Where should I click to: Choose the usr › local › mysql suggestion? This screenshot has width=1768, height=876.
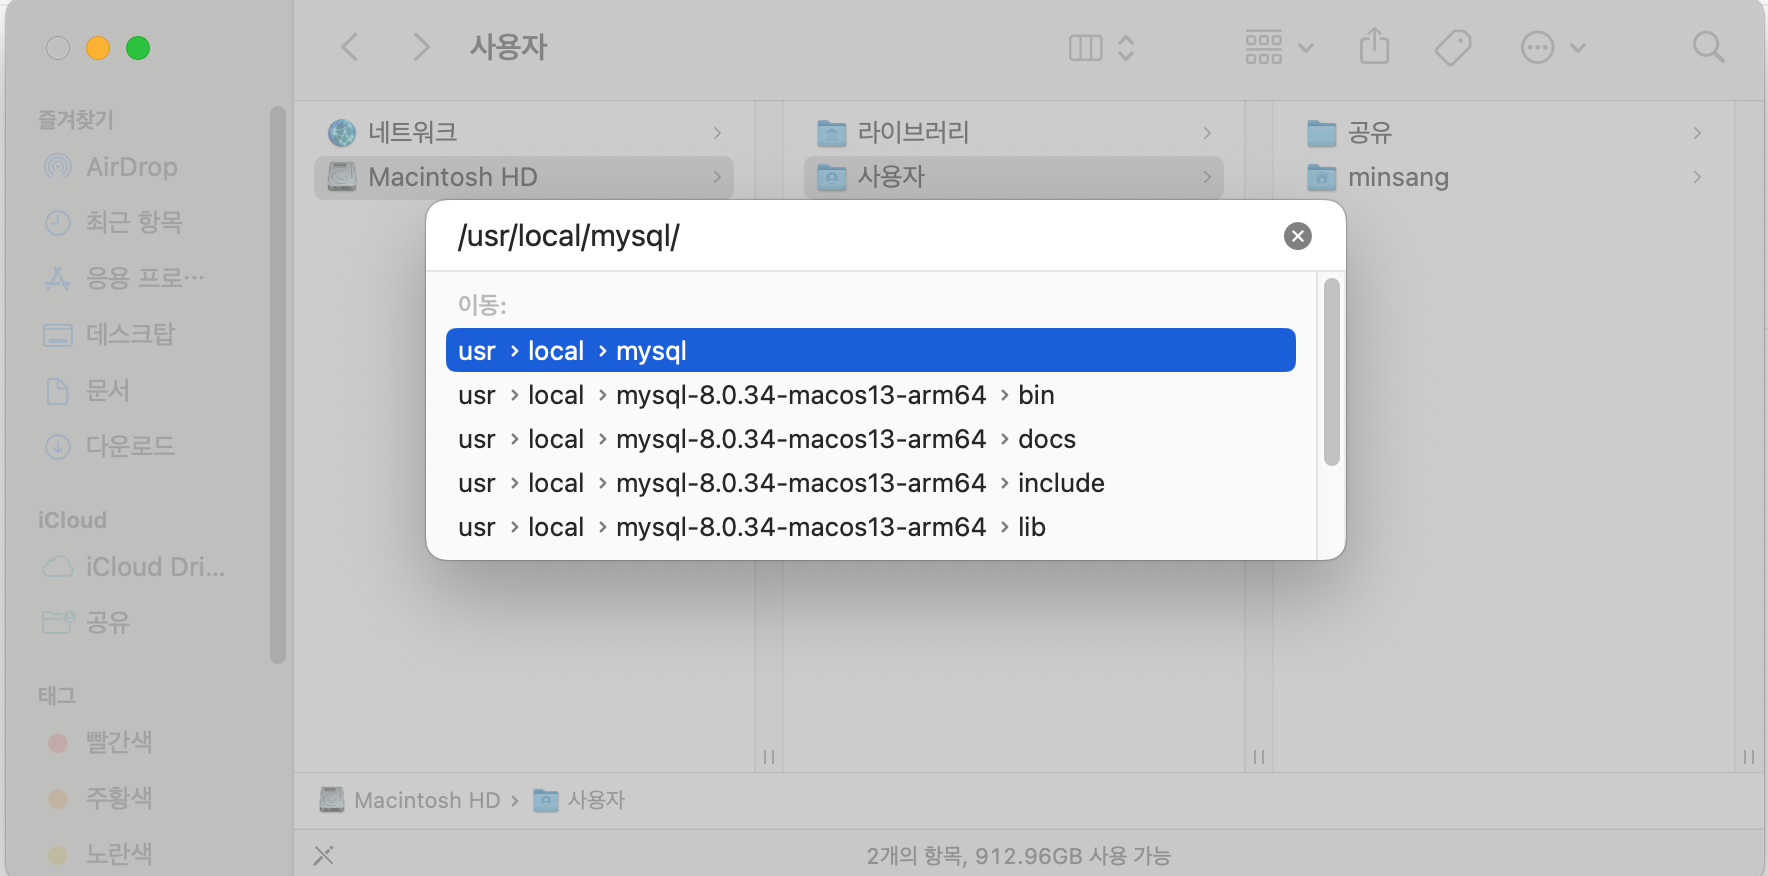(871, 351)
